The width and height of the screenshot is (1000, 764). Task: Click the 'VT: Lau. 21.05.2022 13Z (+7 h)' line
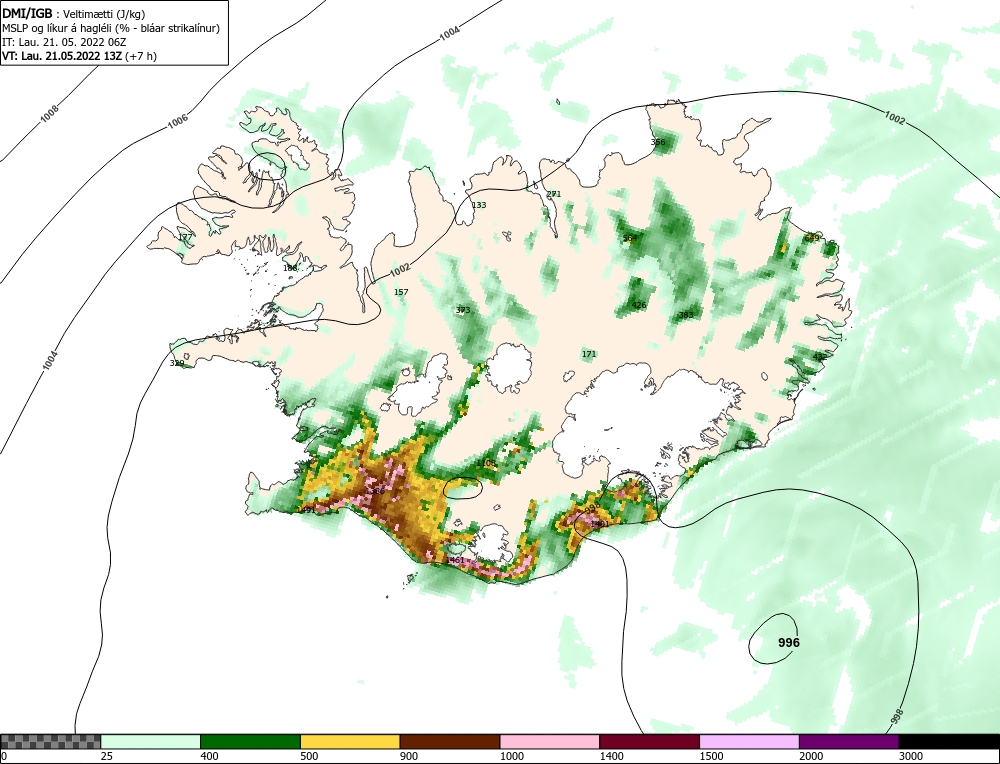79,55
